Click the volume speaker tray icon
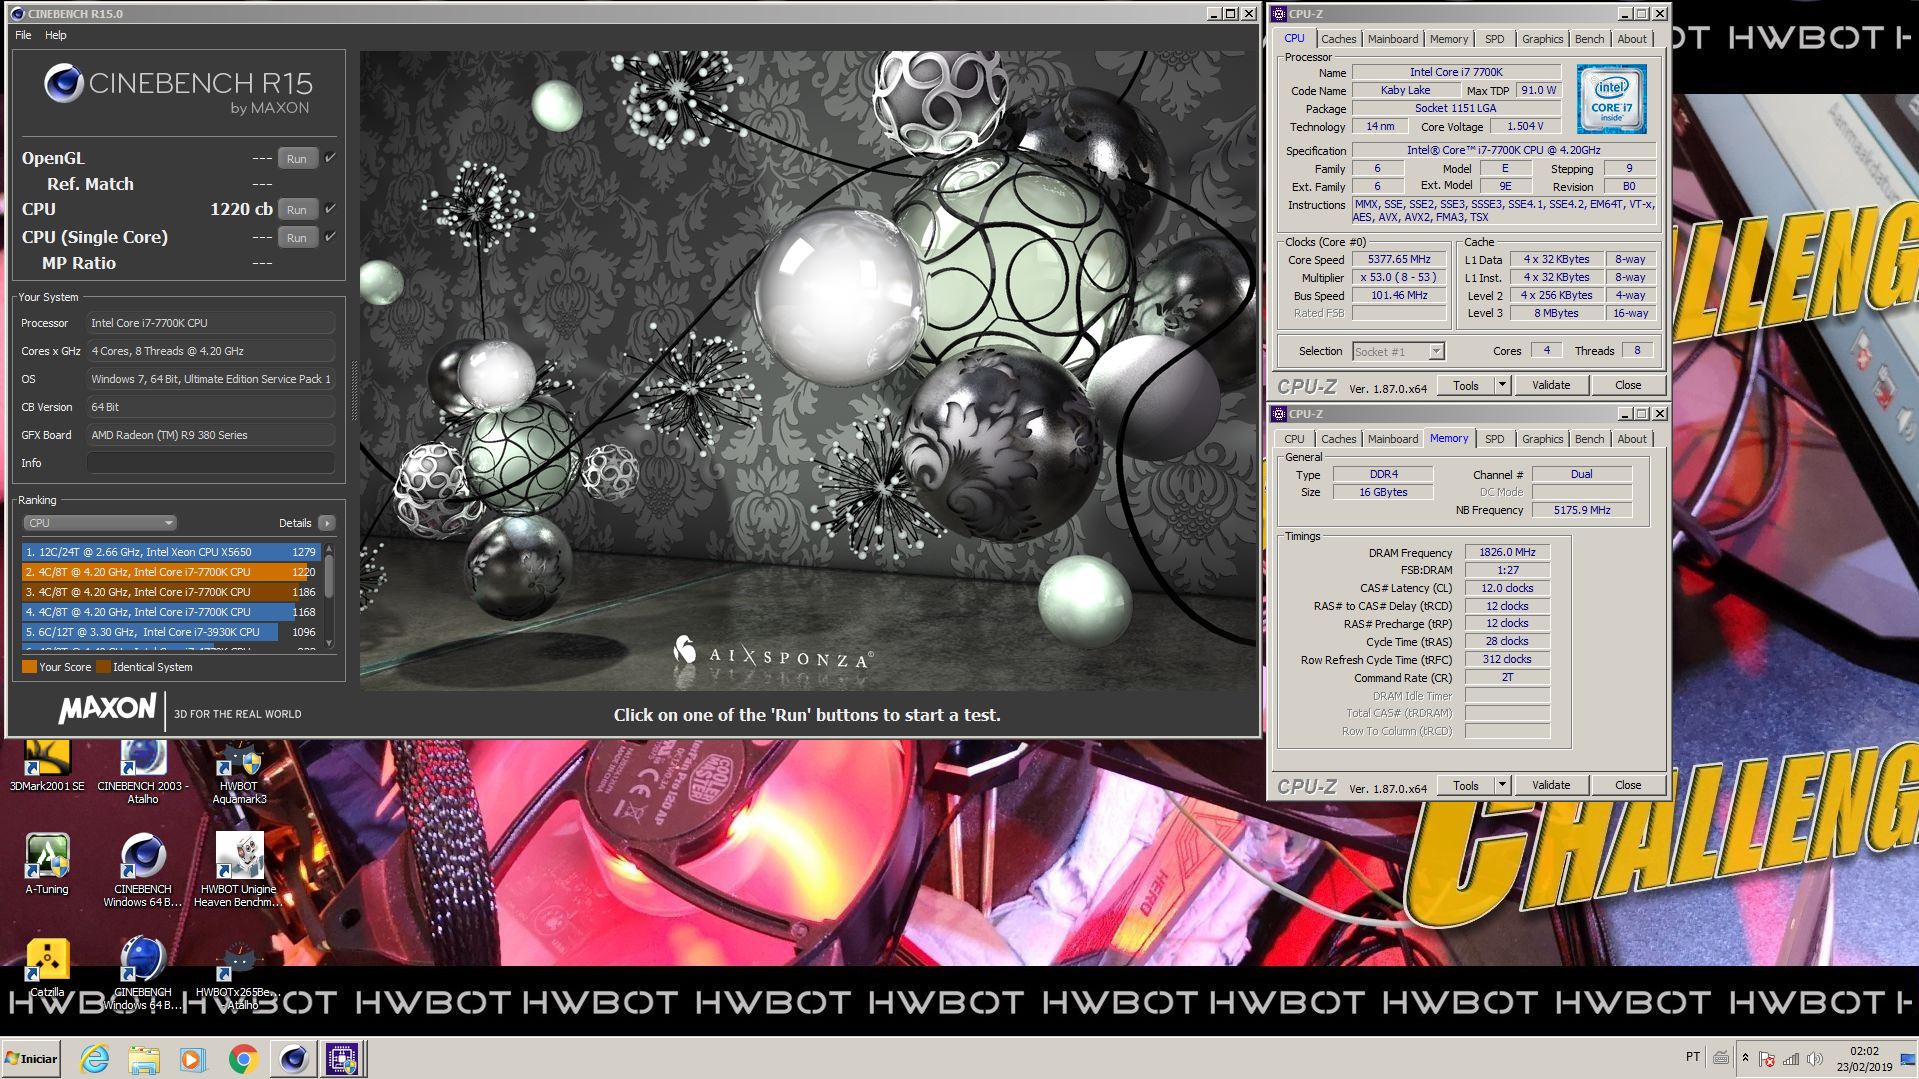This screenshot has width=1919, height=1079. click(x=1815, y=1059)
